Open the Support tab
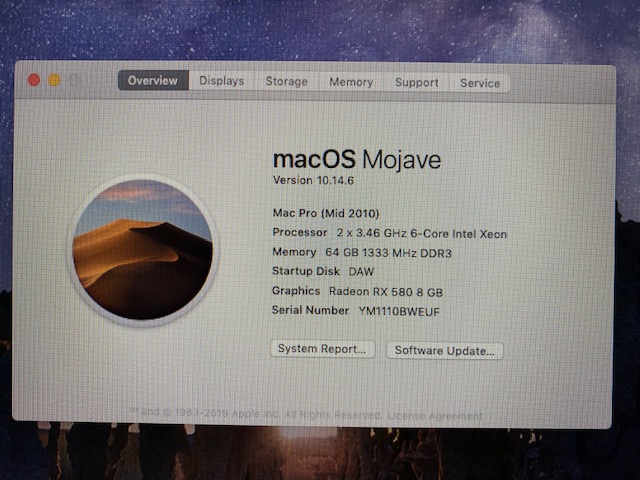 [x=416, y=83]
